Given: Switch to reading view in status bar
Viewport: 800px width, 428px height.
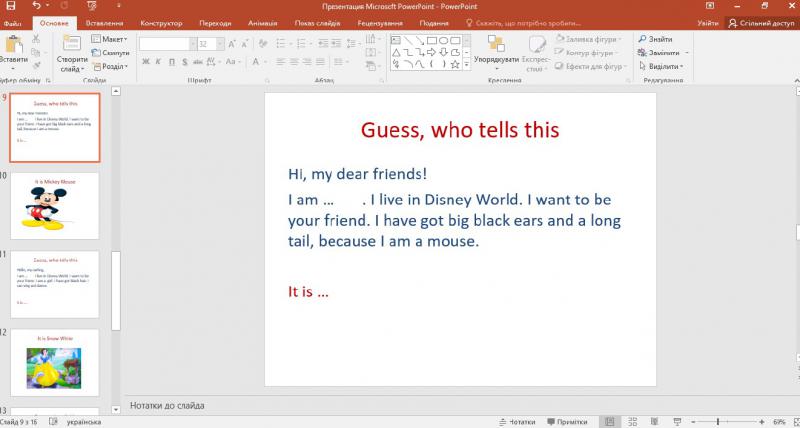Looking at the screenshot, I should coord(655,422).
